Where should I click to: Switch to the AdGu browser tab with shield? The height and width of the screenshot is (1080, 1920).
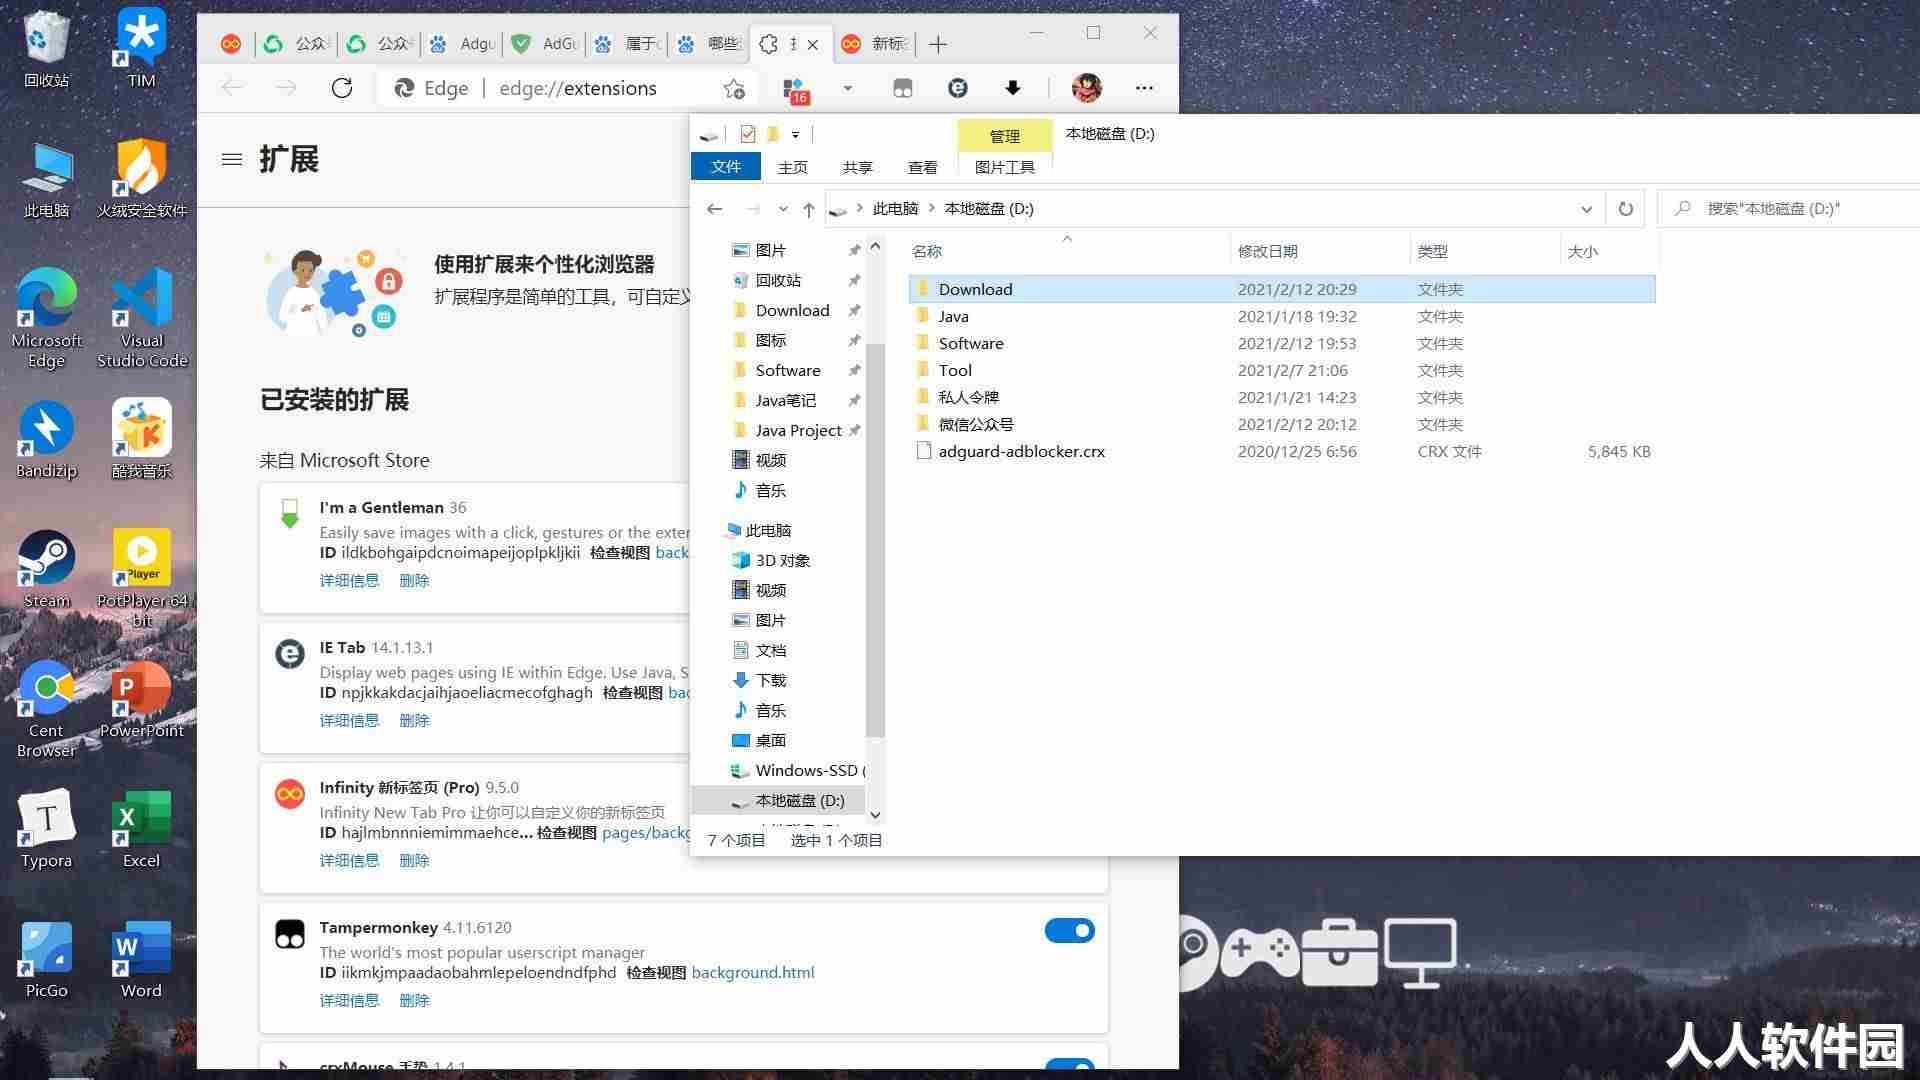point(545,44)
